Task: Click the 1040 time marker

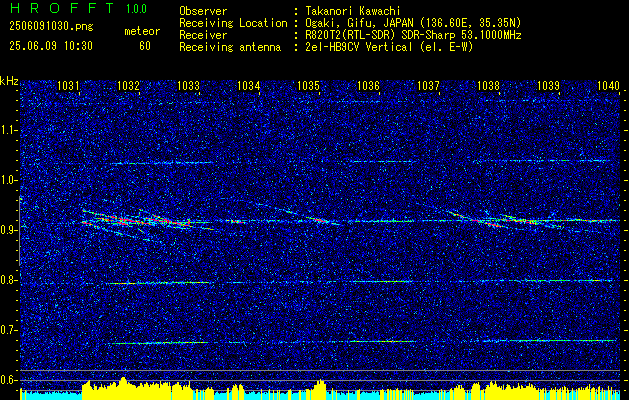Action: click(x=609, y=85)
